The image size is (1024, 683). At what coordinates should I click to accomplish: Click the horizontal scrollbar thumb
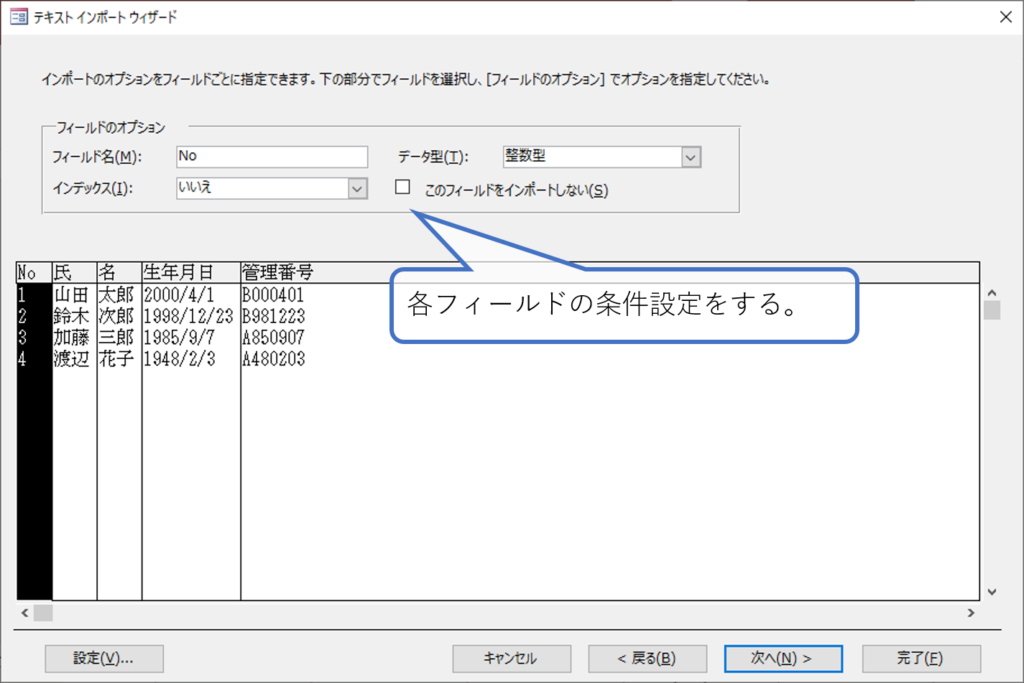pos(43,612)
